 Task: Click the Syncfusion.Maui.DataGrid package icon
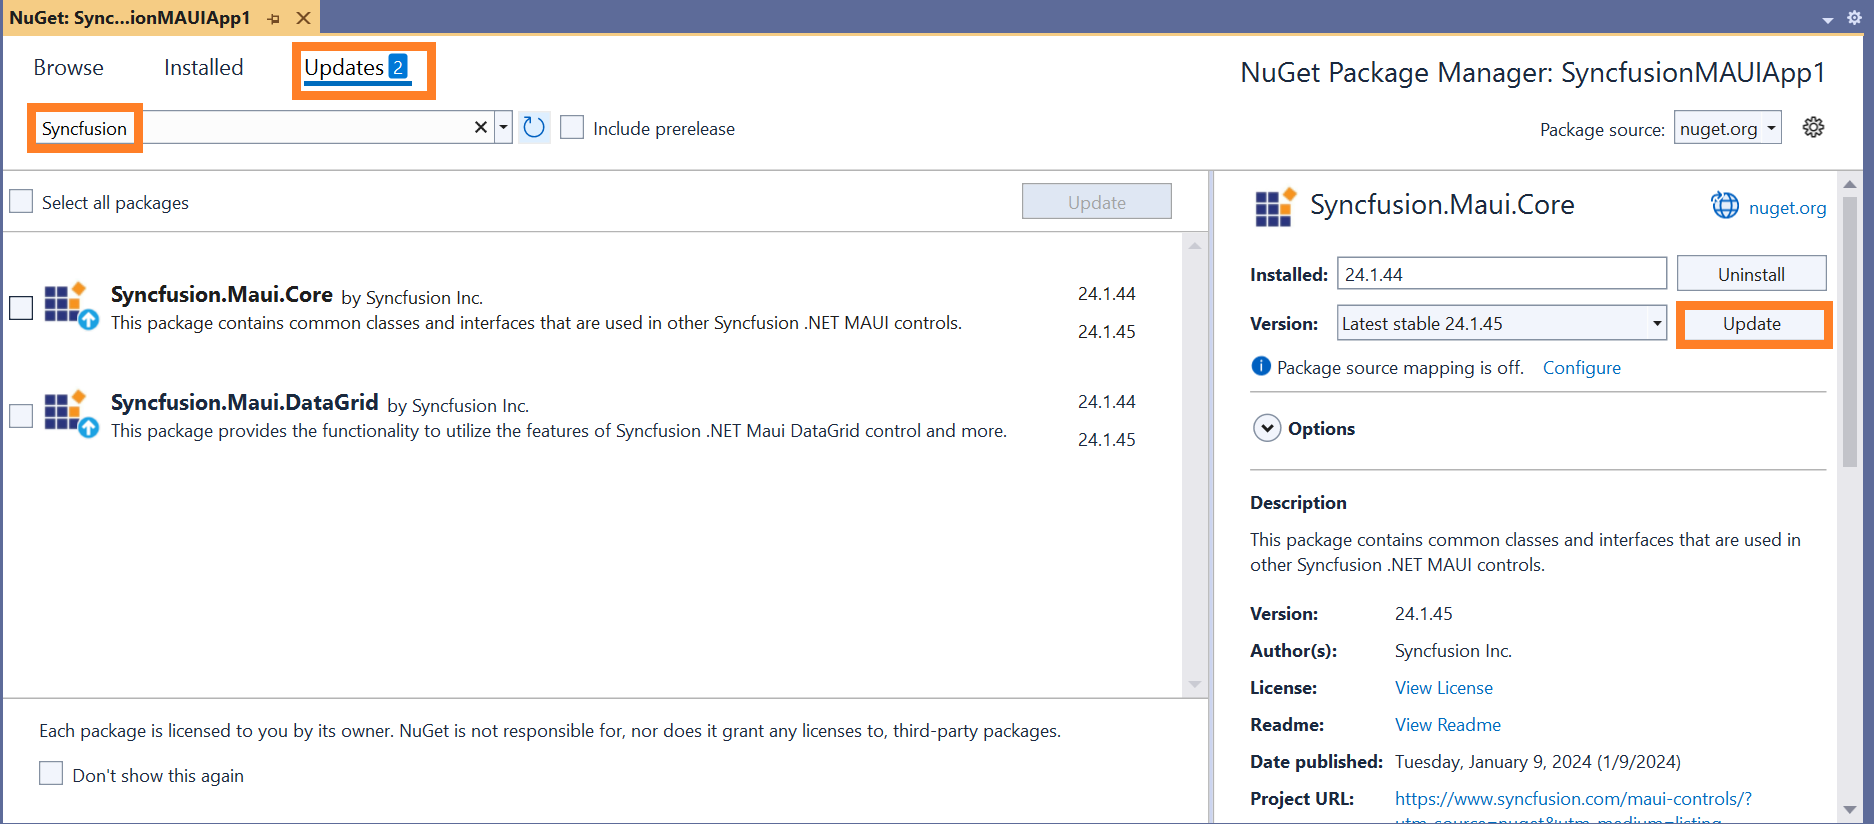(x=70, y=413)
